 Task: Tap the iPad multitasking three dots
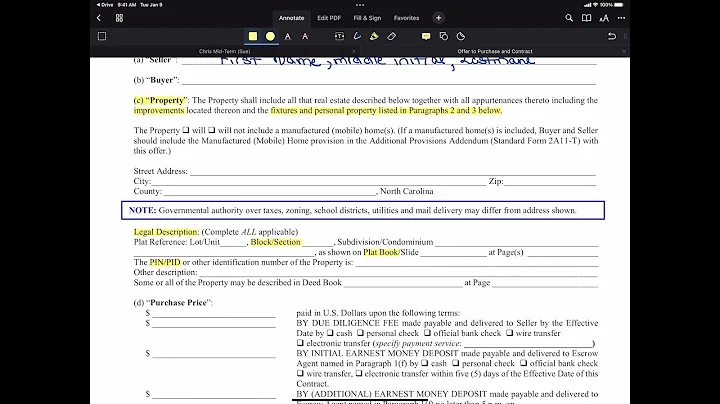pyautogui.click(x=360, y=5)
